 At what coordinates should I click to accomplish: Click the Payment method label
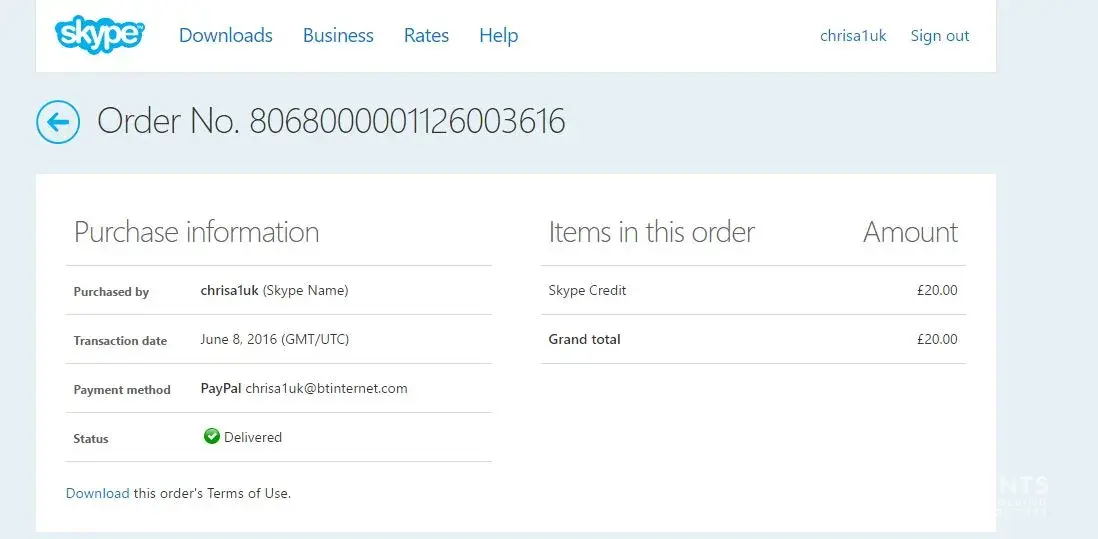(122, 390)
